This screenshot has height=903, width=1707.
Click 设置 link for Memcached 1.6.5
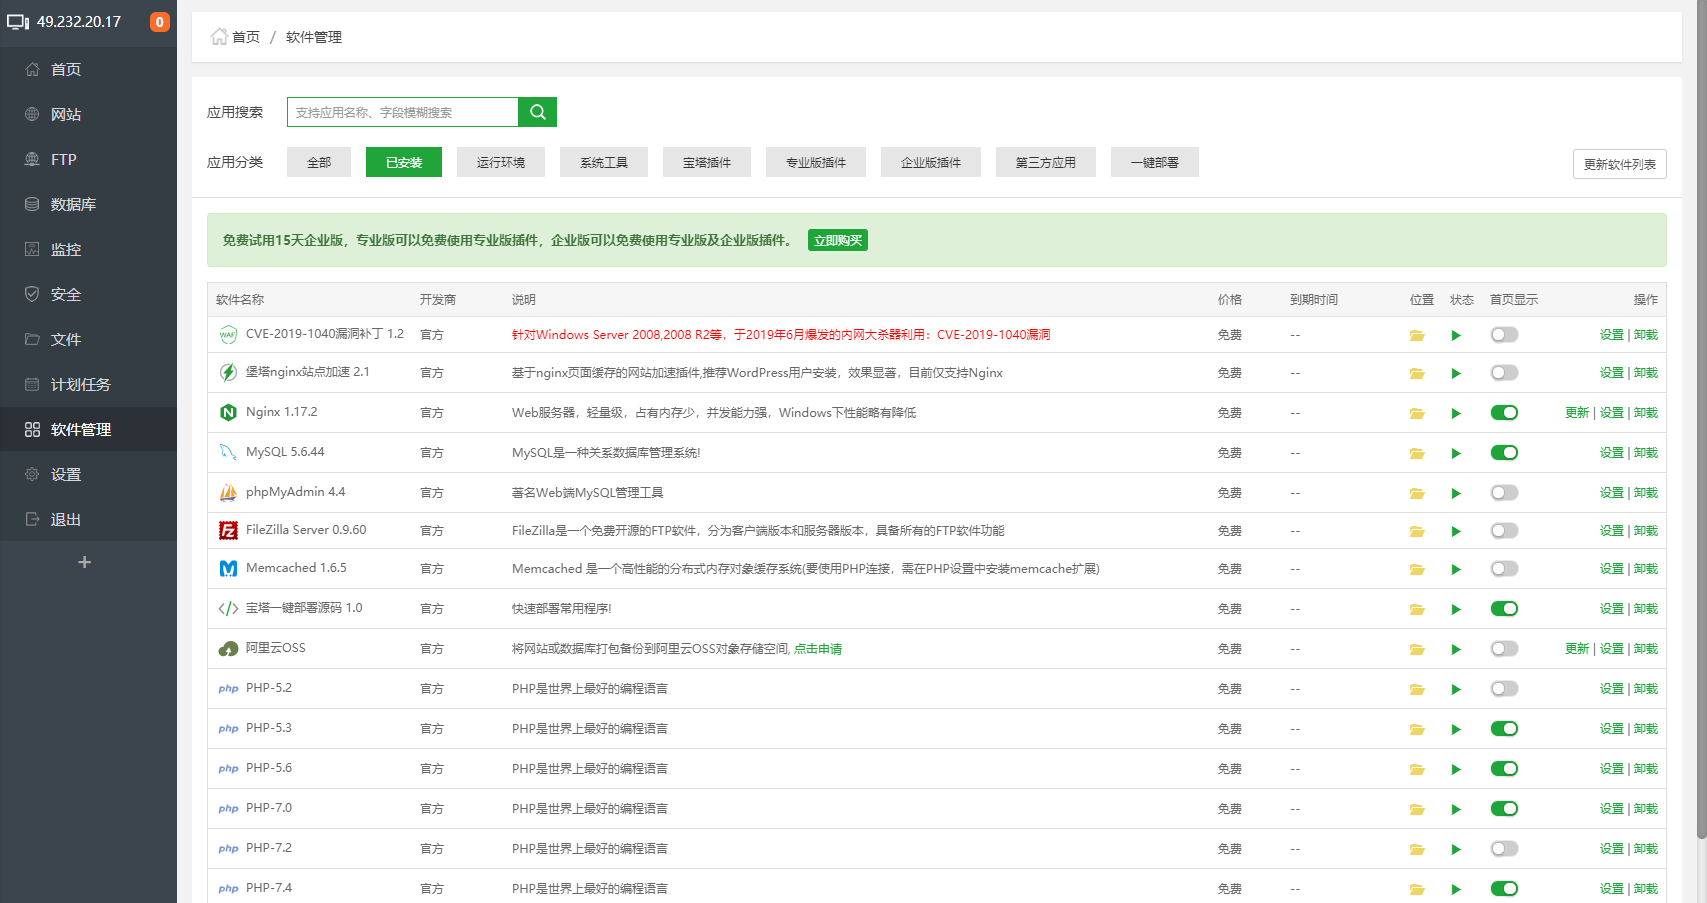[x=1612, y=569]
